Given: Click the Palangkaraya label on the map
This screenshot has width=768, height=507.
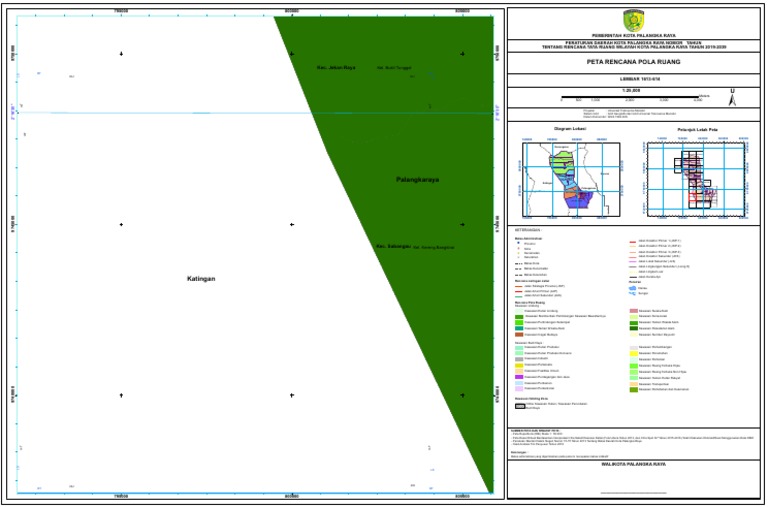Looking at the screenshot, I should tap(417, 180).
